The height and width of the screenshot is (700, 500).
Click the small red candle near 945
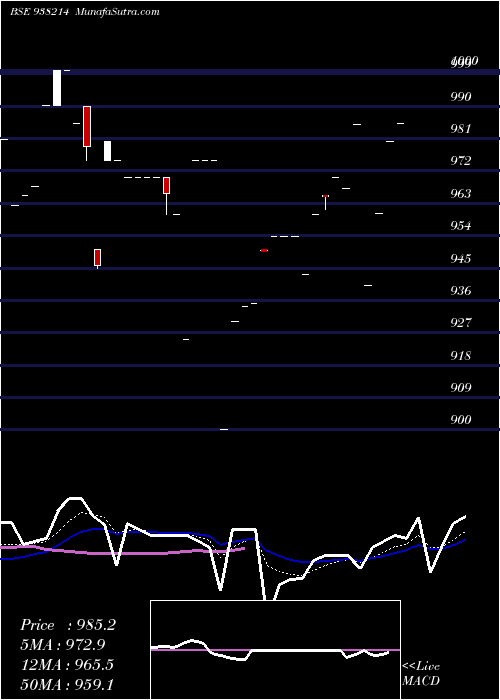coord(97,258)
